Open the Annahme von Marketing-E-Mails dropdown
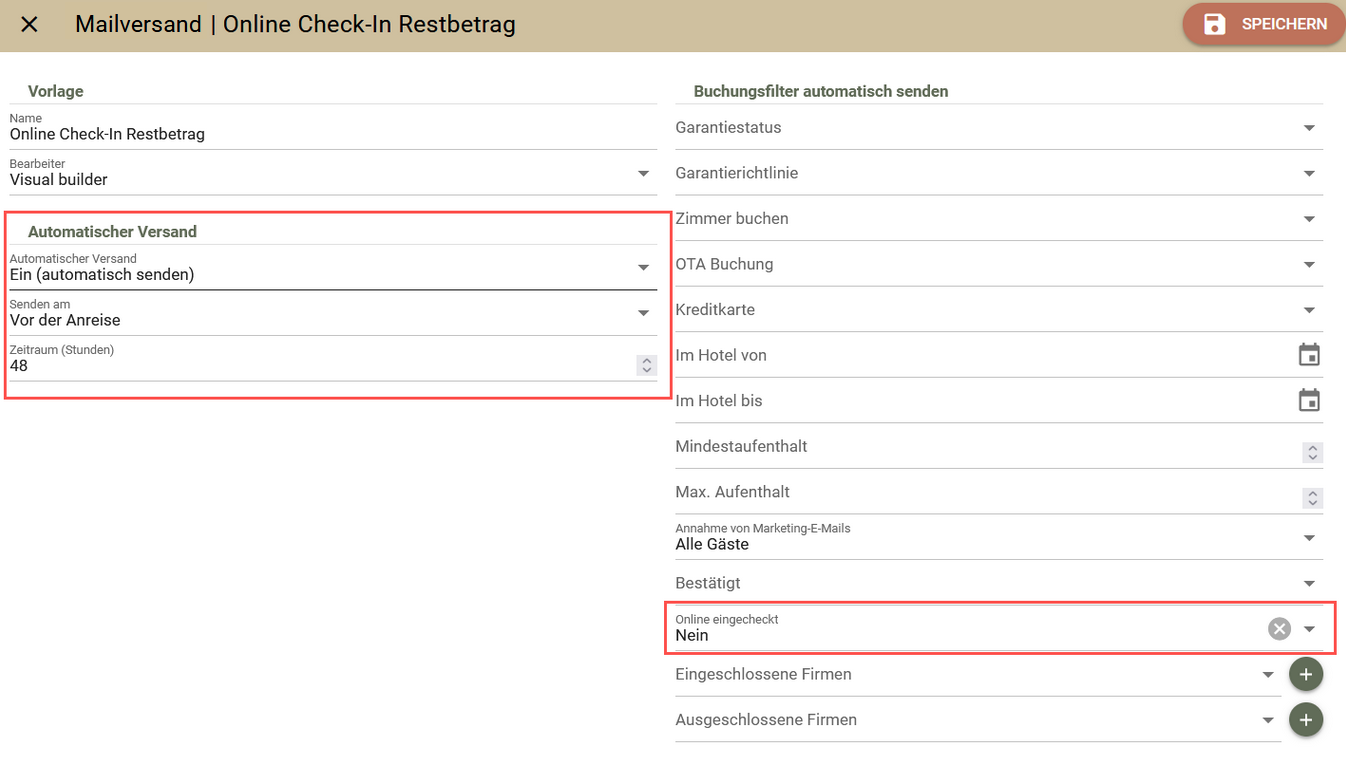Image resolution: width=1346 pixels, height=764 pixels. [999, 538]
